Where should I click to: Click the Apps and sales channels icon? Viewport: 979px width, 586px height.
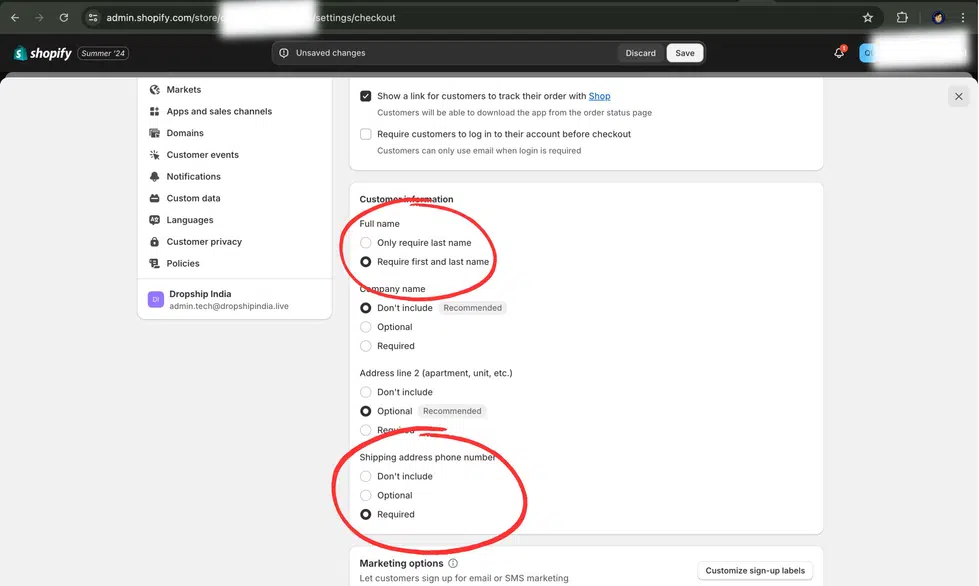[152, 111]
